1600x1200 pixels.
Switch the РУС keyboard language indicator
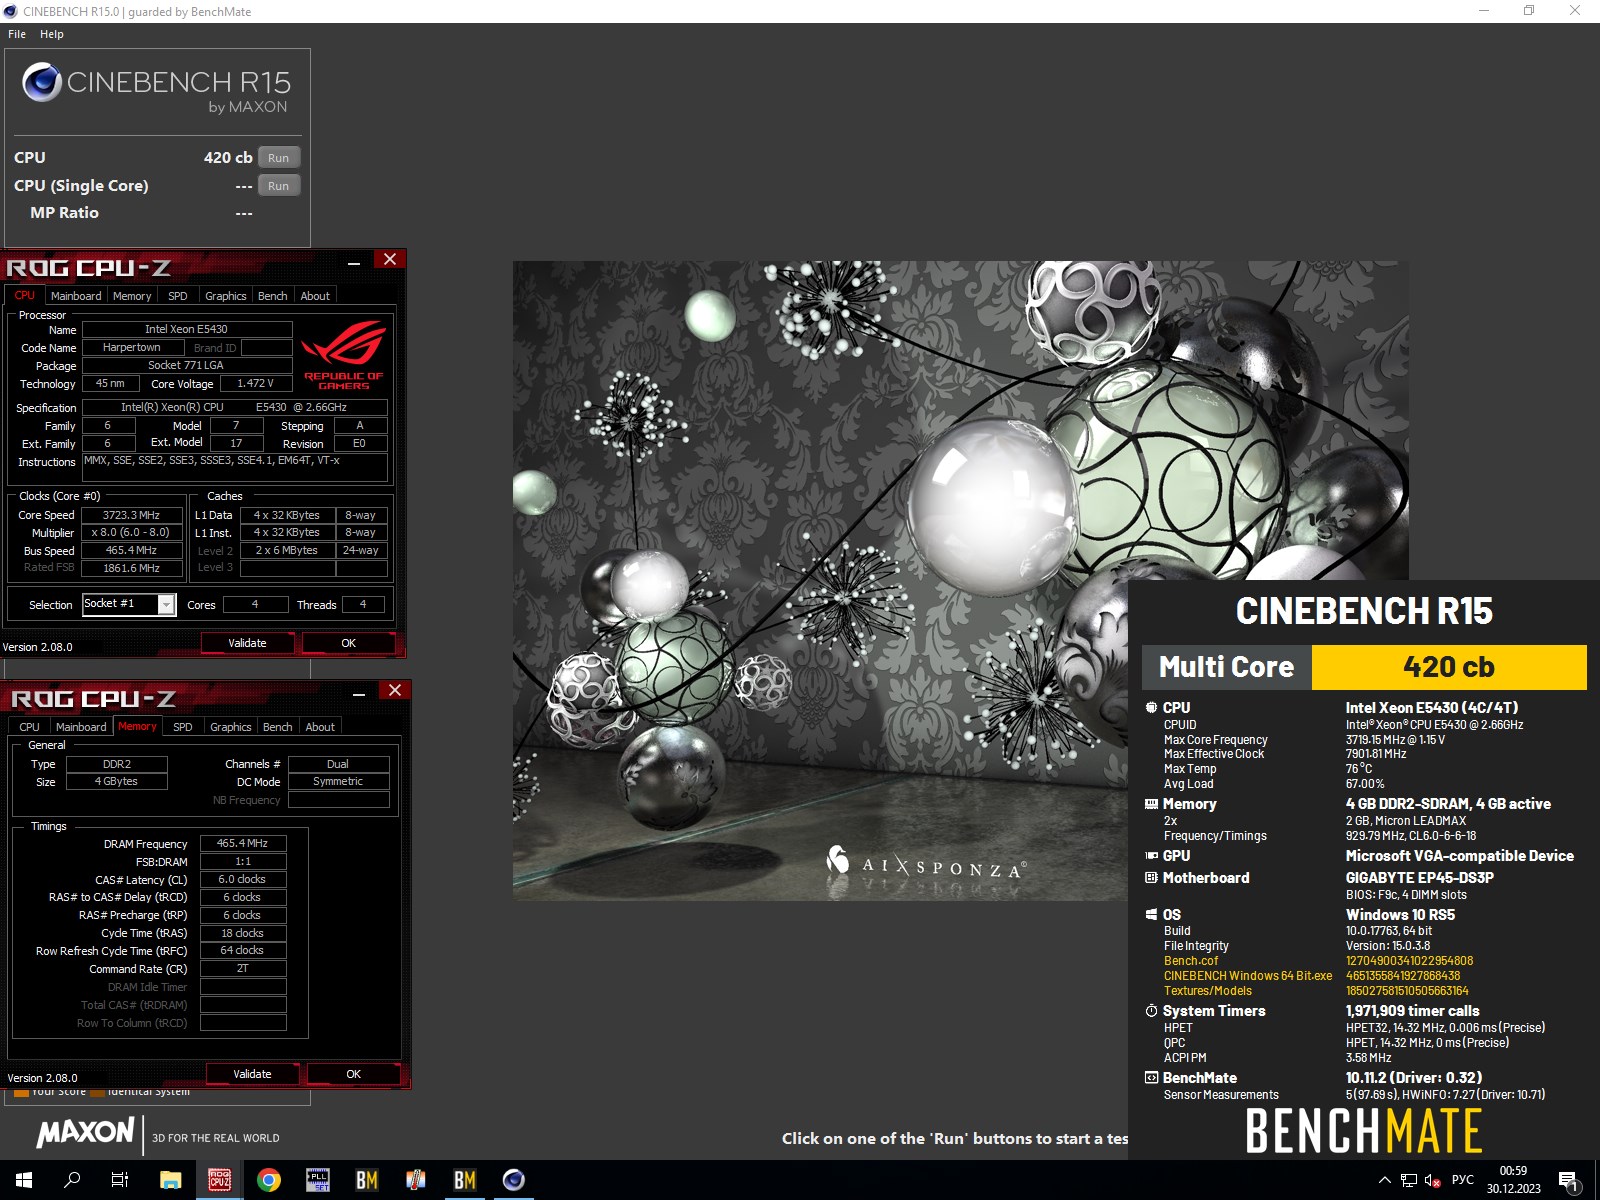click(1463, 1180)
